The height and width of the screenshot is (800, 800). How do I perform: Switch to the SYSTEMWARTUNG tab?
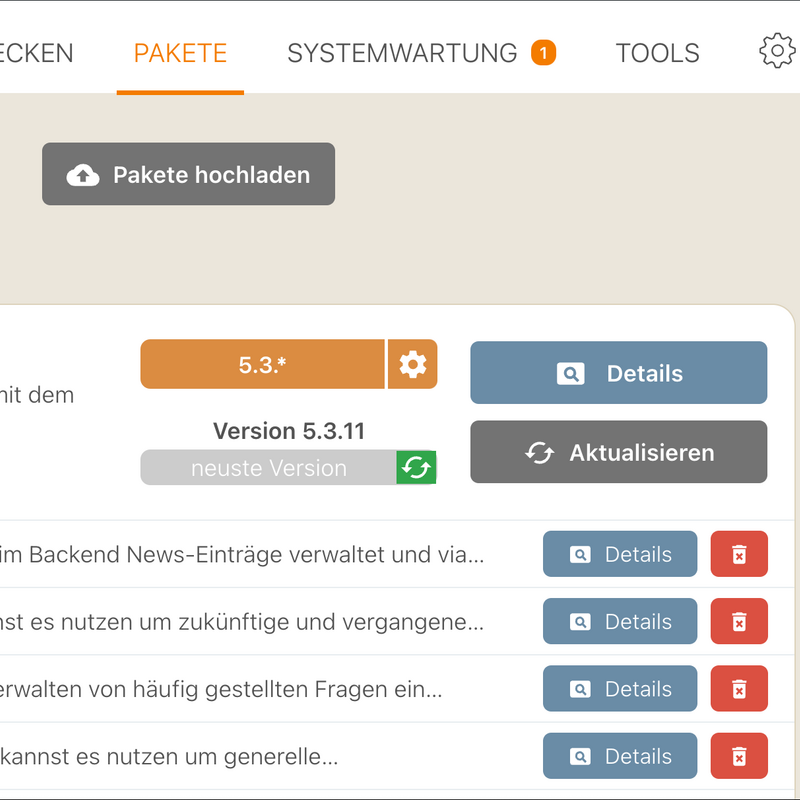(x=402, y=53)
